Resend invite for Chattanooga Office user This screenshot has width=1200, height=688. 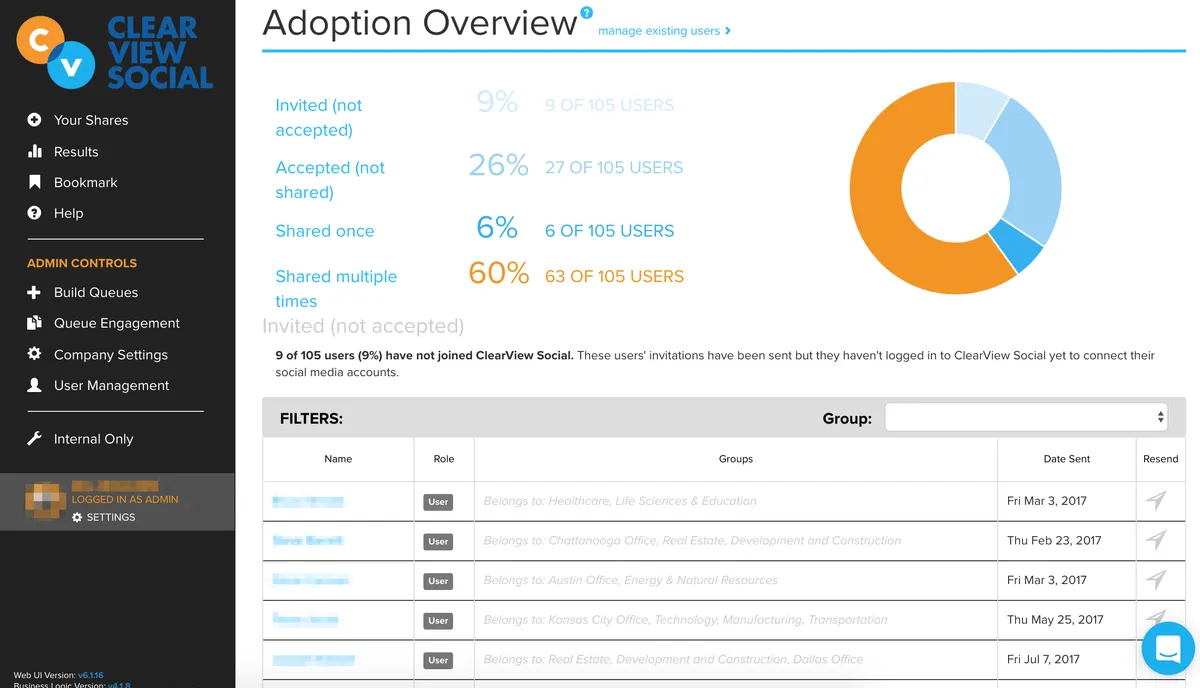[x=1156, y=541]
